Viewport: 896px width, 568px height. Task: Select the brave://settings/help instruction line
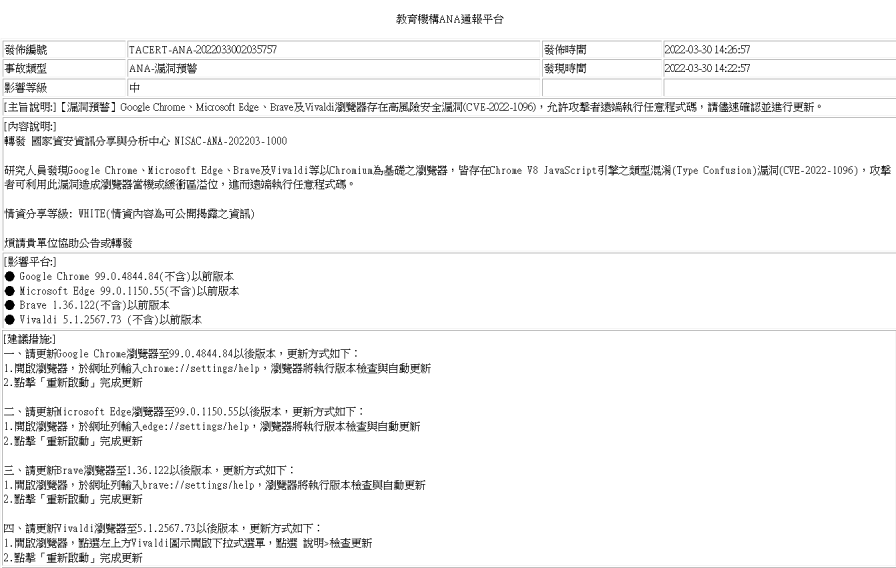click(x=215, y=485)
